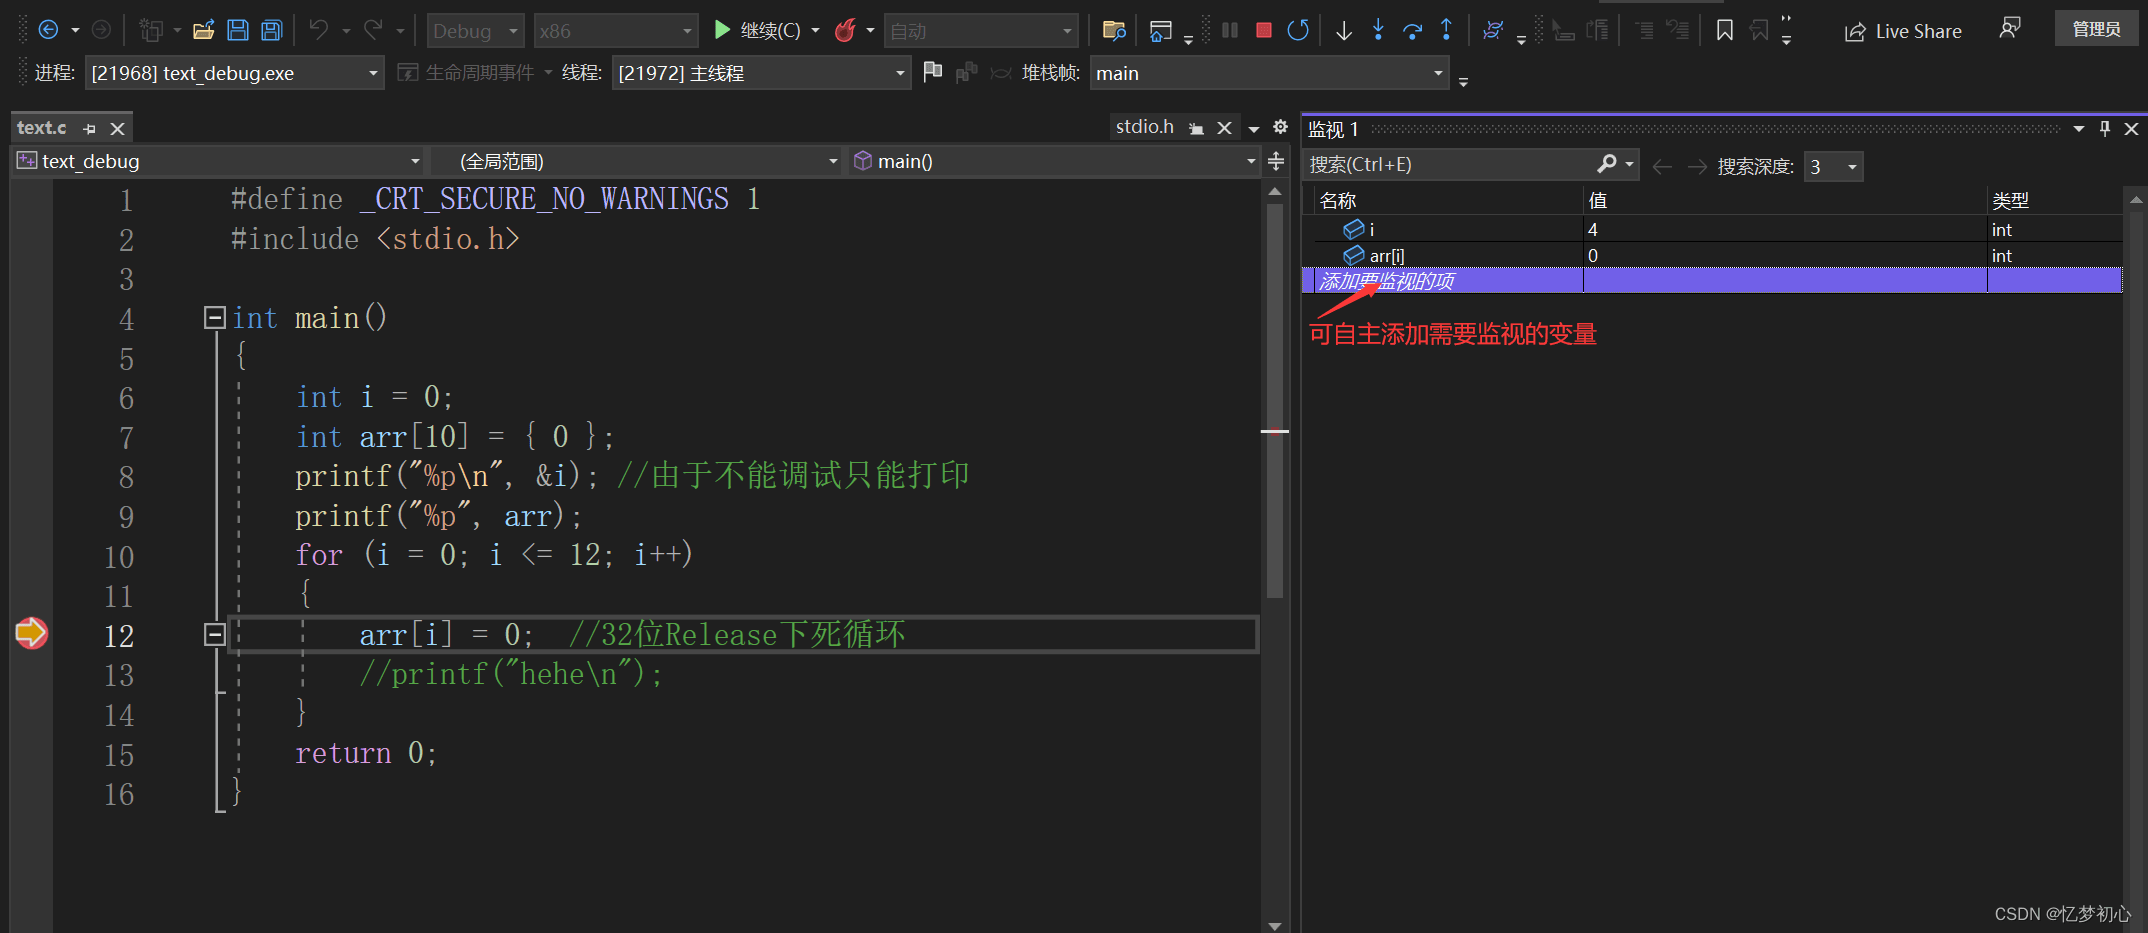
Task: Click the hot reload flame icon
Action: [x=845, y=30]
